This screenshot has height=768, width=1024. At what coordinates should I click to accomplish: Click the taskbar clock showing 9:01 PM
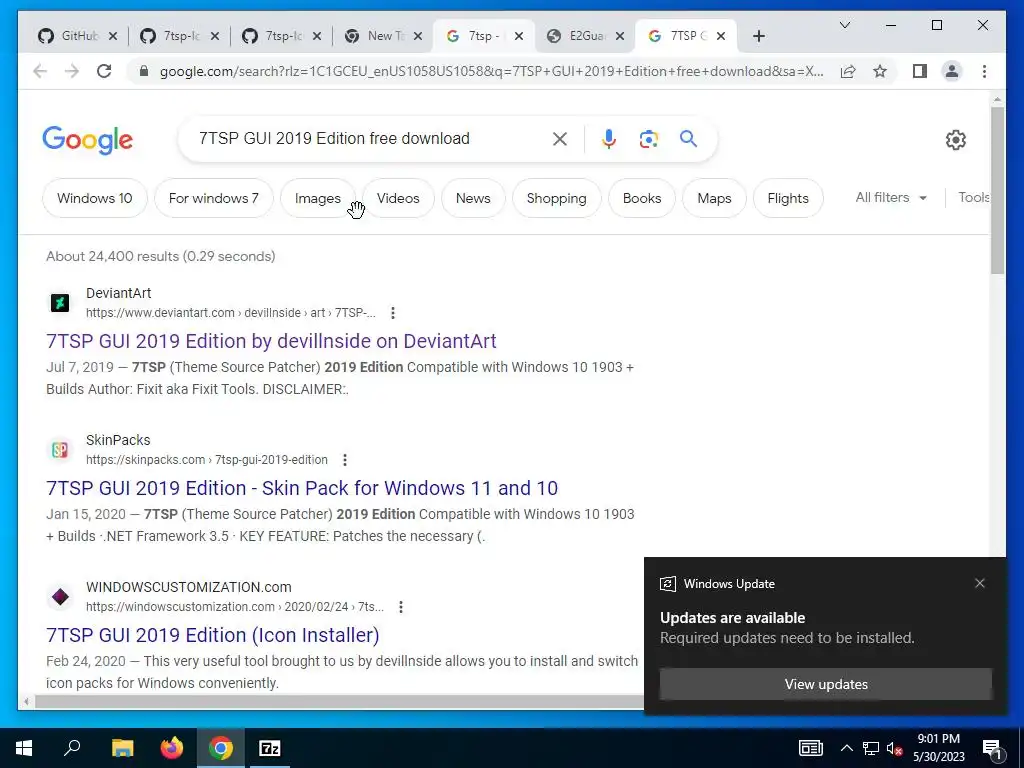click(938, 748)
